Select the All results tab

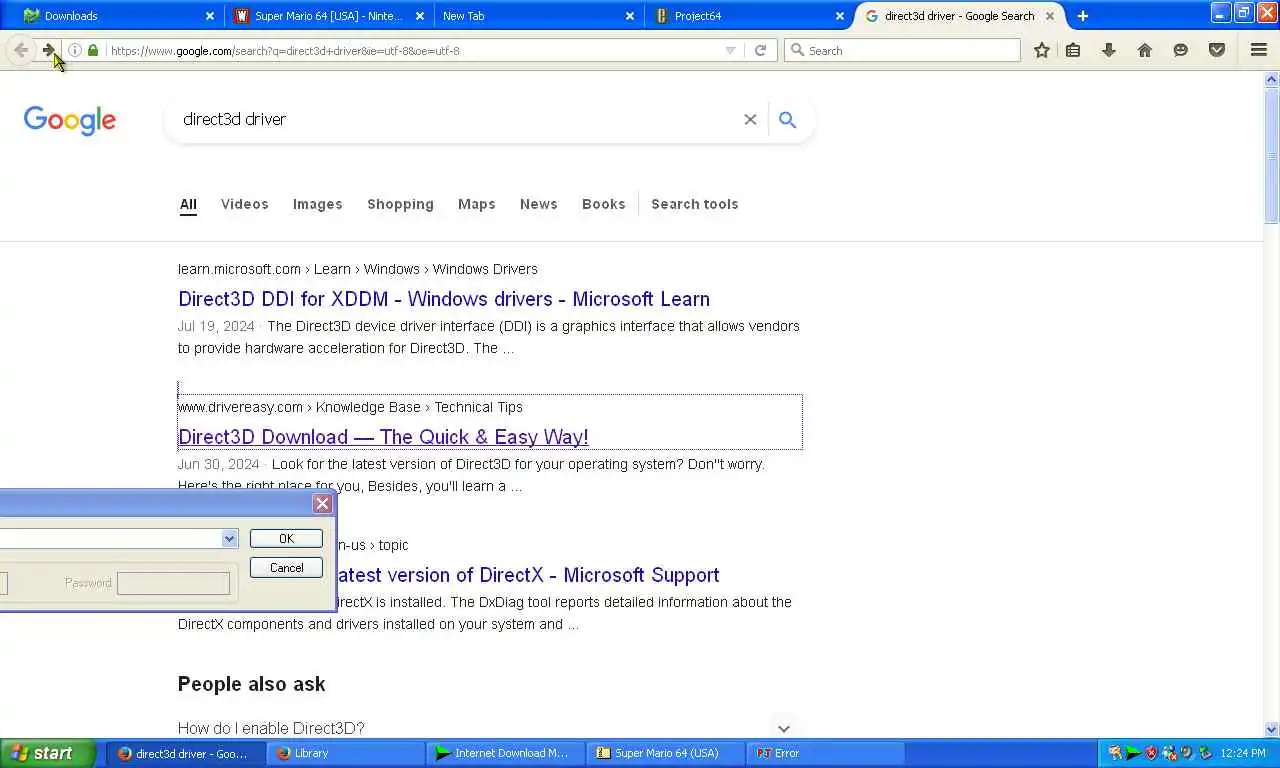[x=188, y=204]
